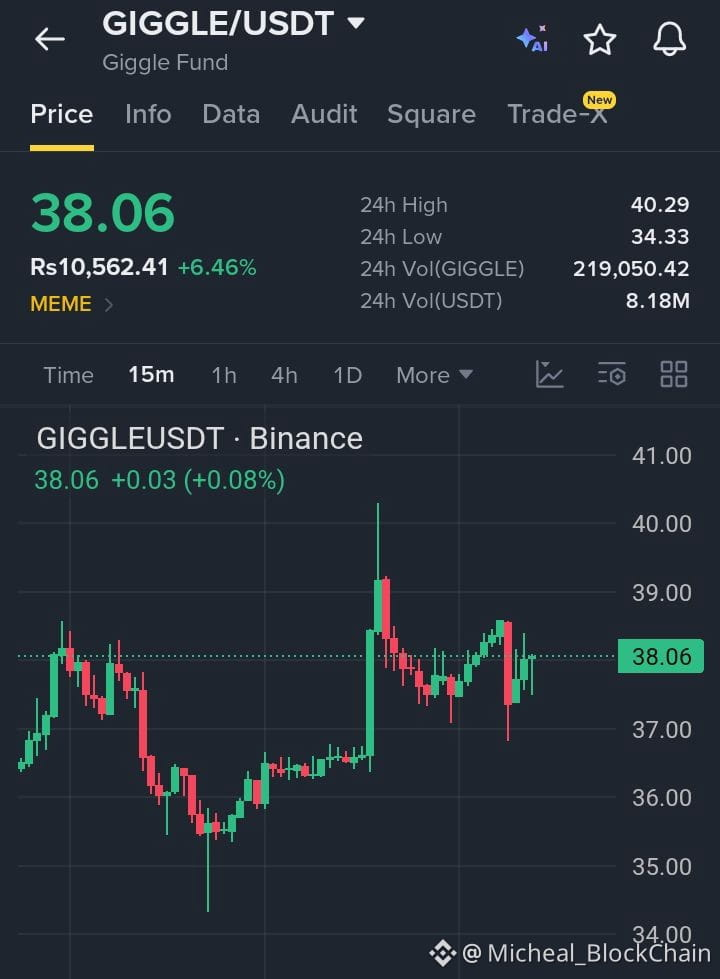
Task: Switch to the Data tab
Action: tap(231, 114)
